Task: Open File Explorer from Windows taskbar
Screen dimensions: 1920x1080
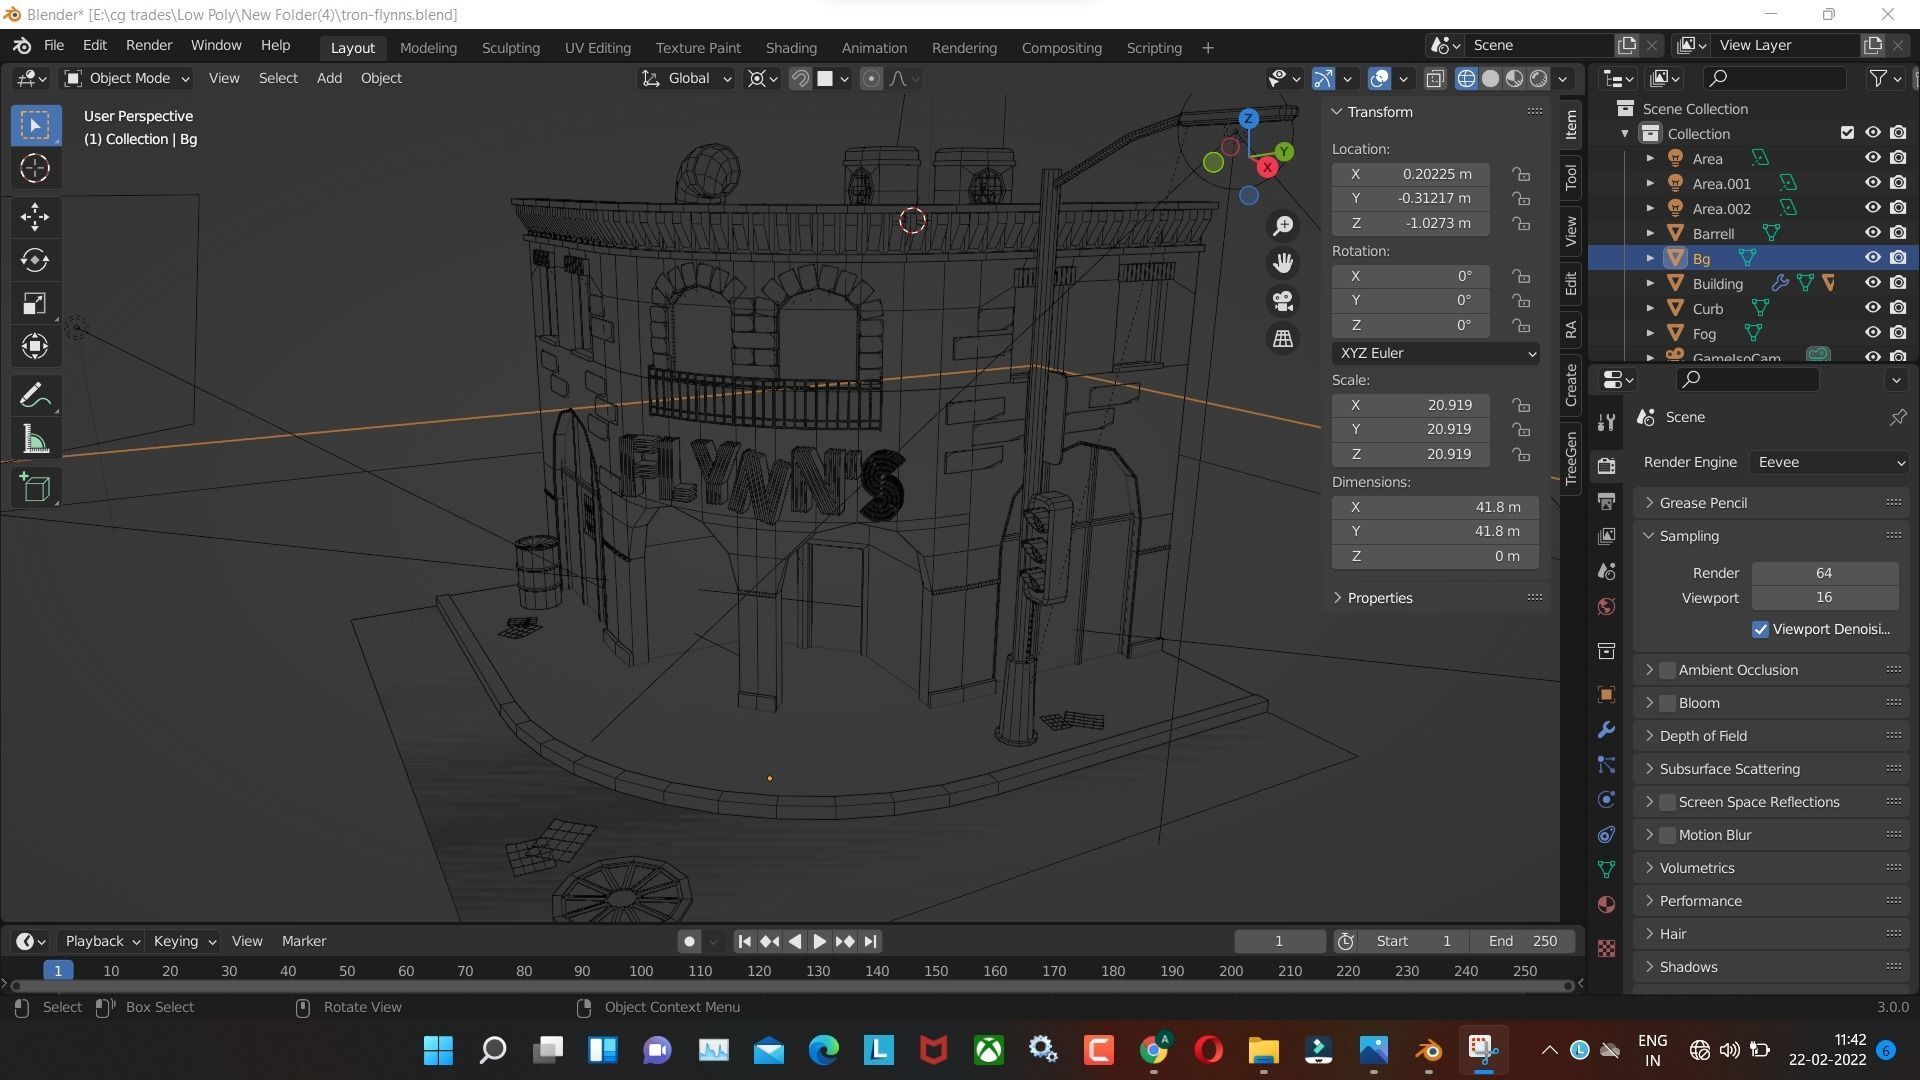Action: point(1263,1050)
